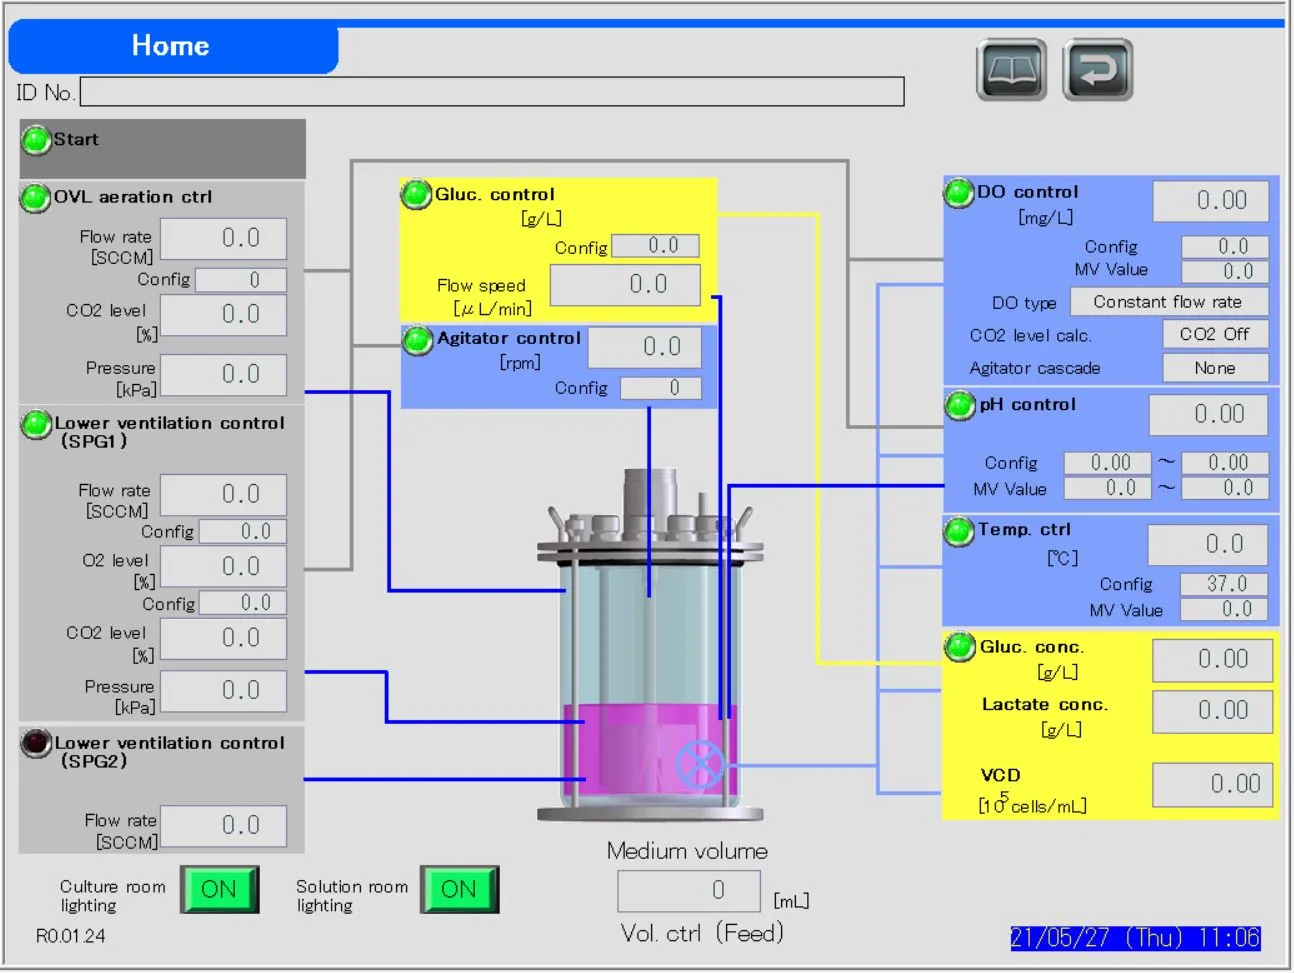
Task: Click the dark SPG2 ventilation indicator lamp
Action: [36, 743]
